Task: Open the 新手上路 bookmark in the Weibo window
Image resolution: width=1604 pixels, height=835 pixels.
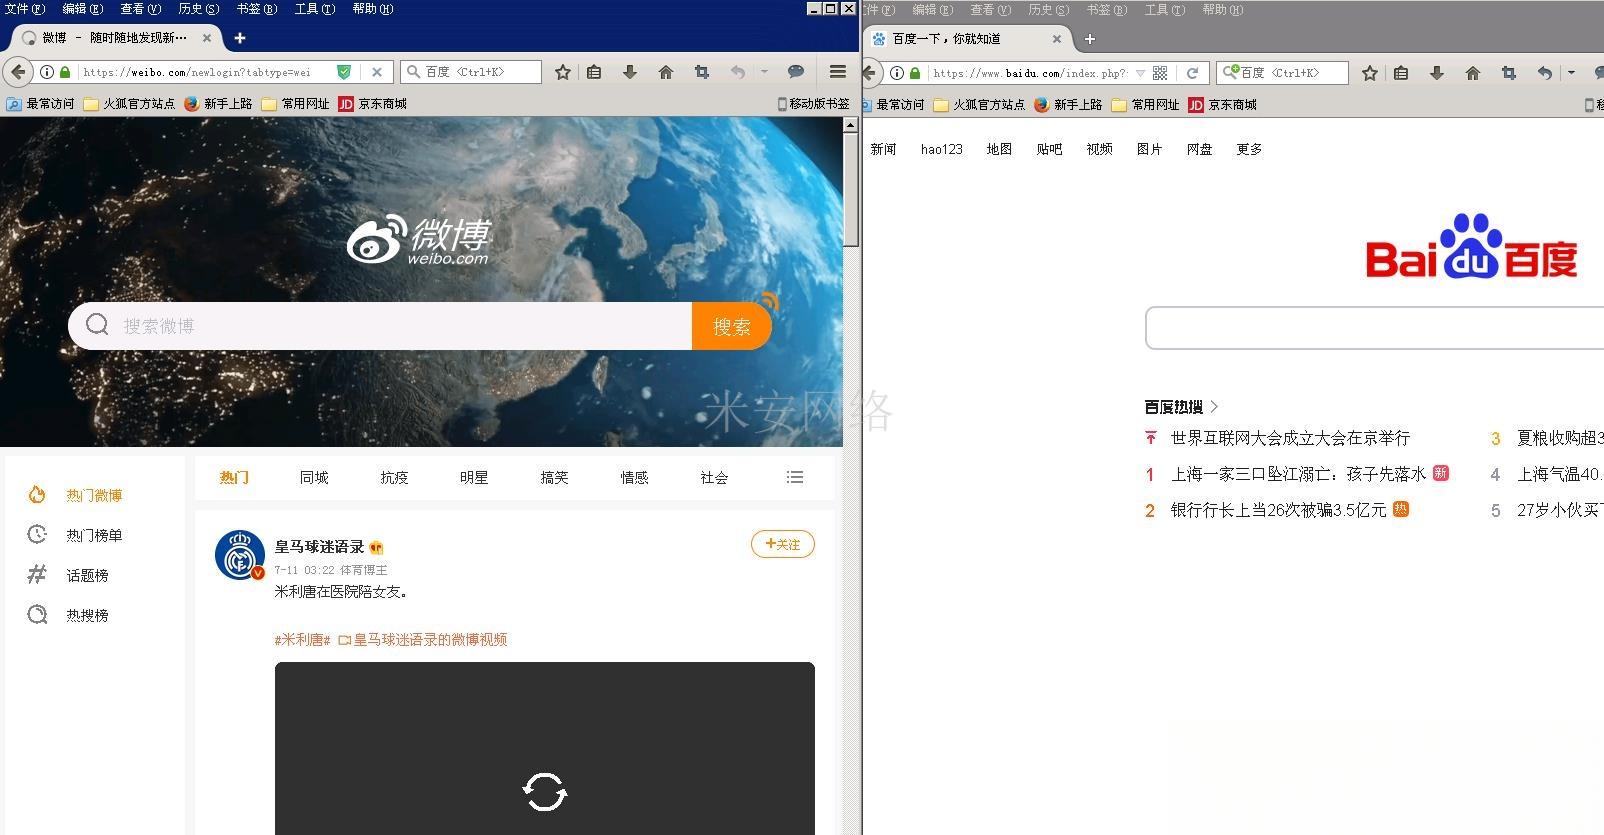Action: pos(218,103)
